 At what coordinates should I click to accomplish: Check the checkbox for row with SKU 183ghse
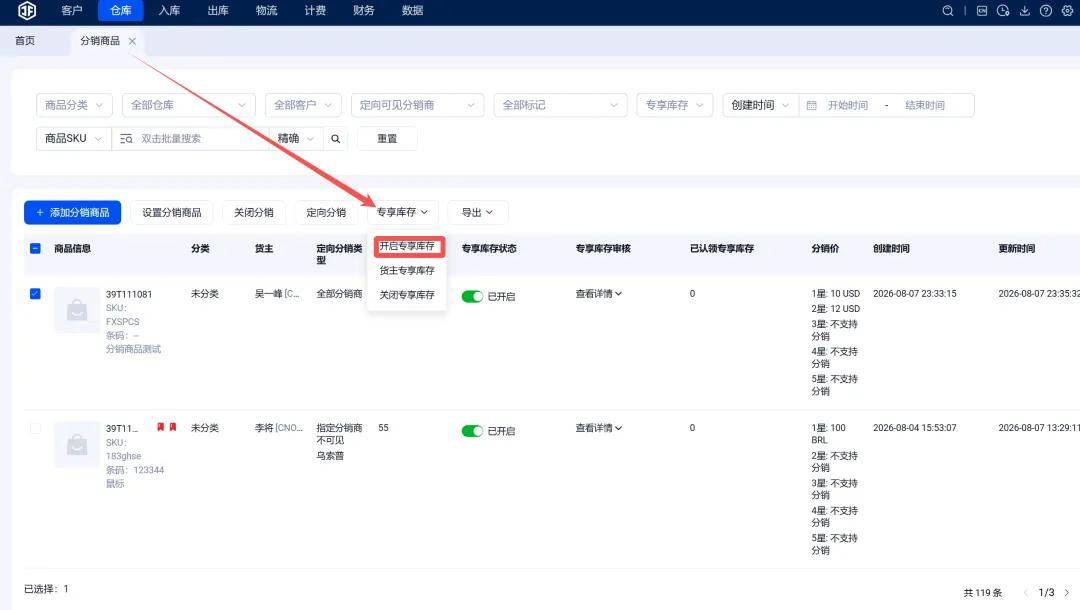tap(35, 428)
